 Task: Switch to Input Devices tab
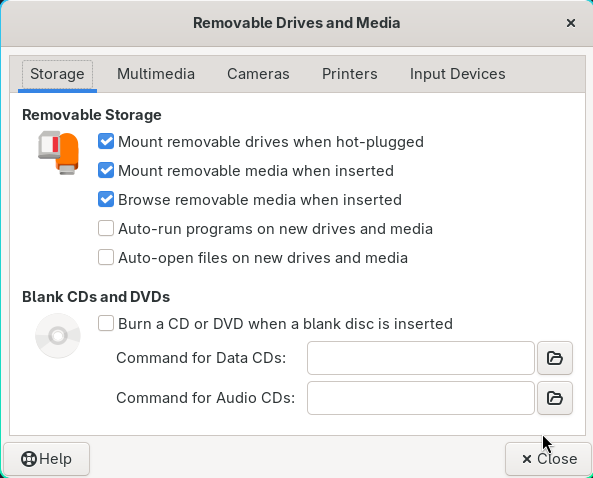[458, 74]
